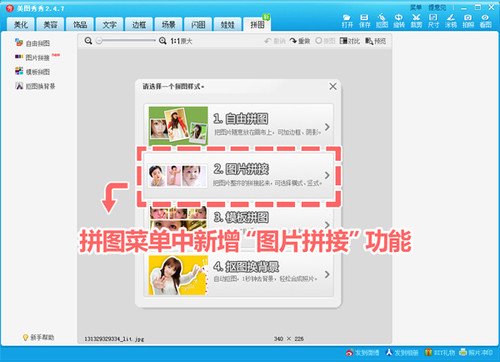Viewport: 500px width, 362px height.
Task: Close the collage style dialog
Action: click(333, 86)
